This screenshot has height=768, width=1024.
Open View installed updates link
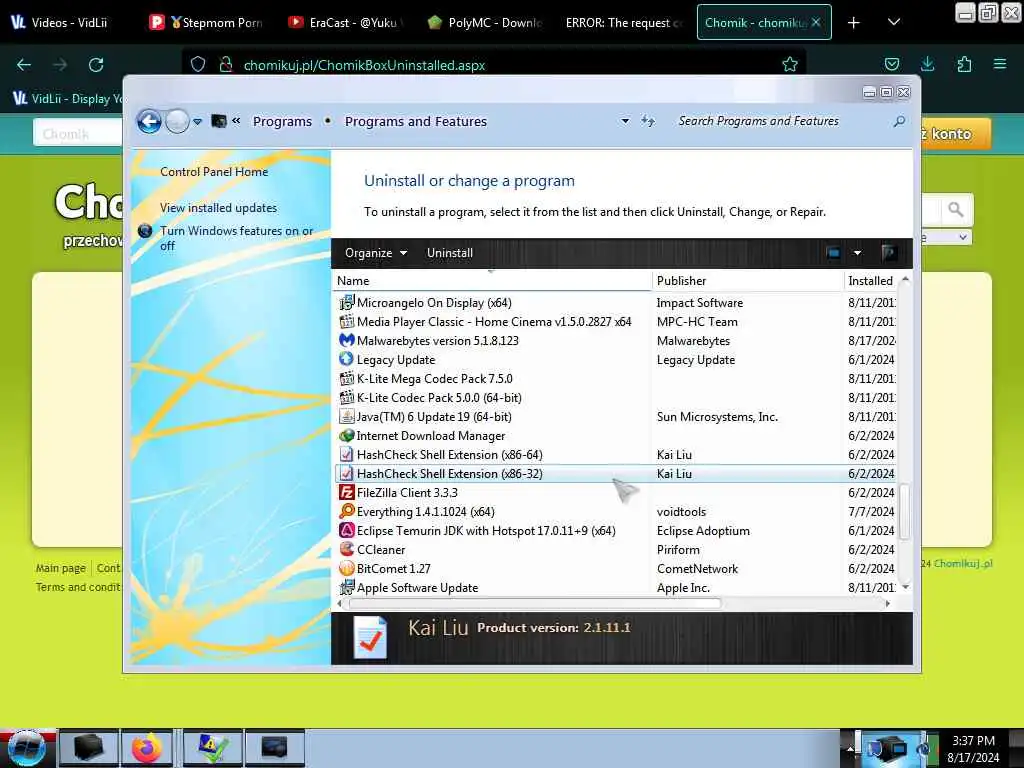(x=218, y=208)
